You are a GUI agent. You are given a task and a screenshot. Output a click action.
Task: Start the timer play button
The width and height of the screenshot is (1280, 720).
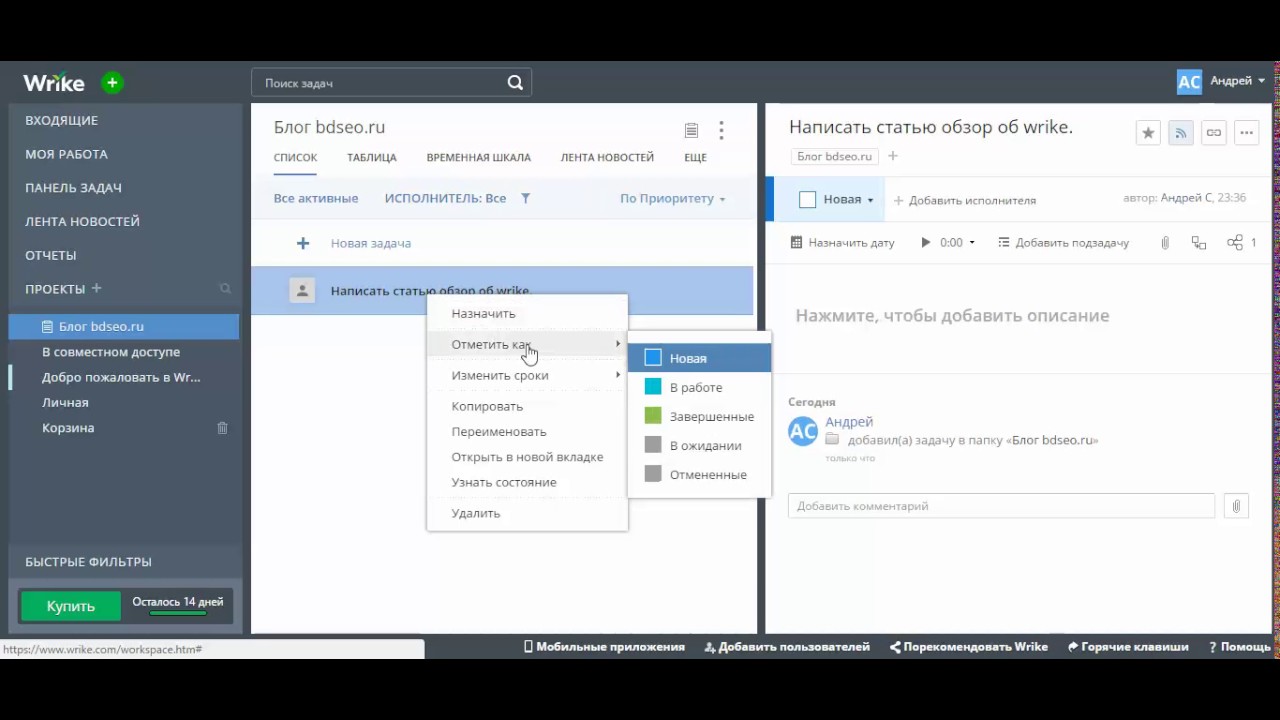click(x=926, y=242)
